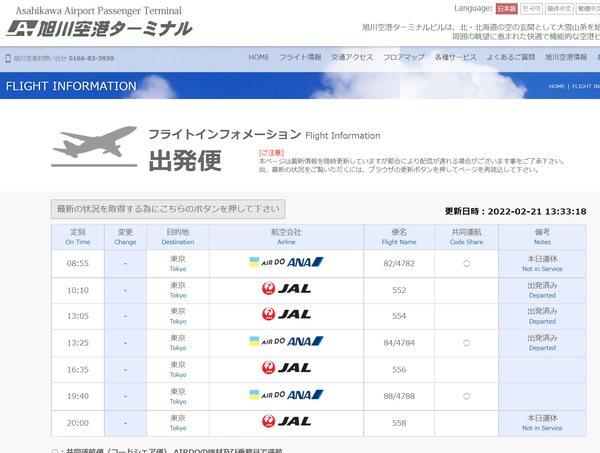This screenshot has width=600, height=453.
Task: Click AIR DO ANA logo for 08:55 flight
Action: [x=286, y=262]
